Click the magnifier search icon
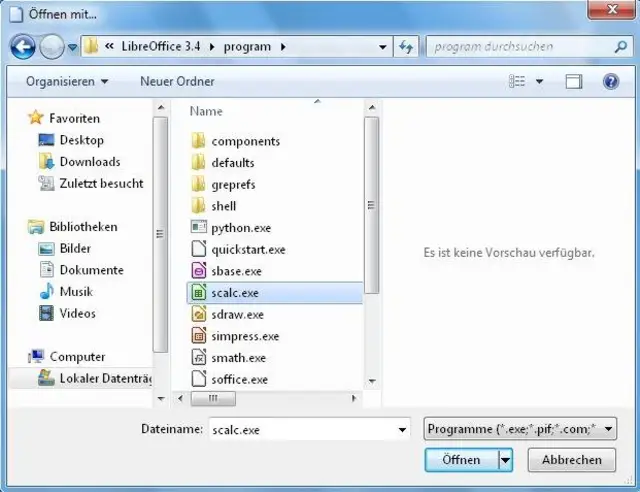Image resolution: width=640 pixels, height=492 pixels. pyautogui.click(x=621, y=47)
